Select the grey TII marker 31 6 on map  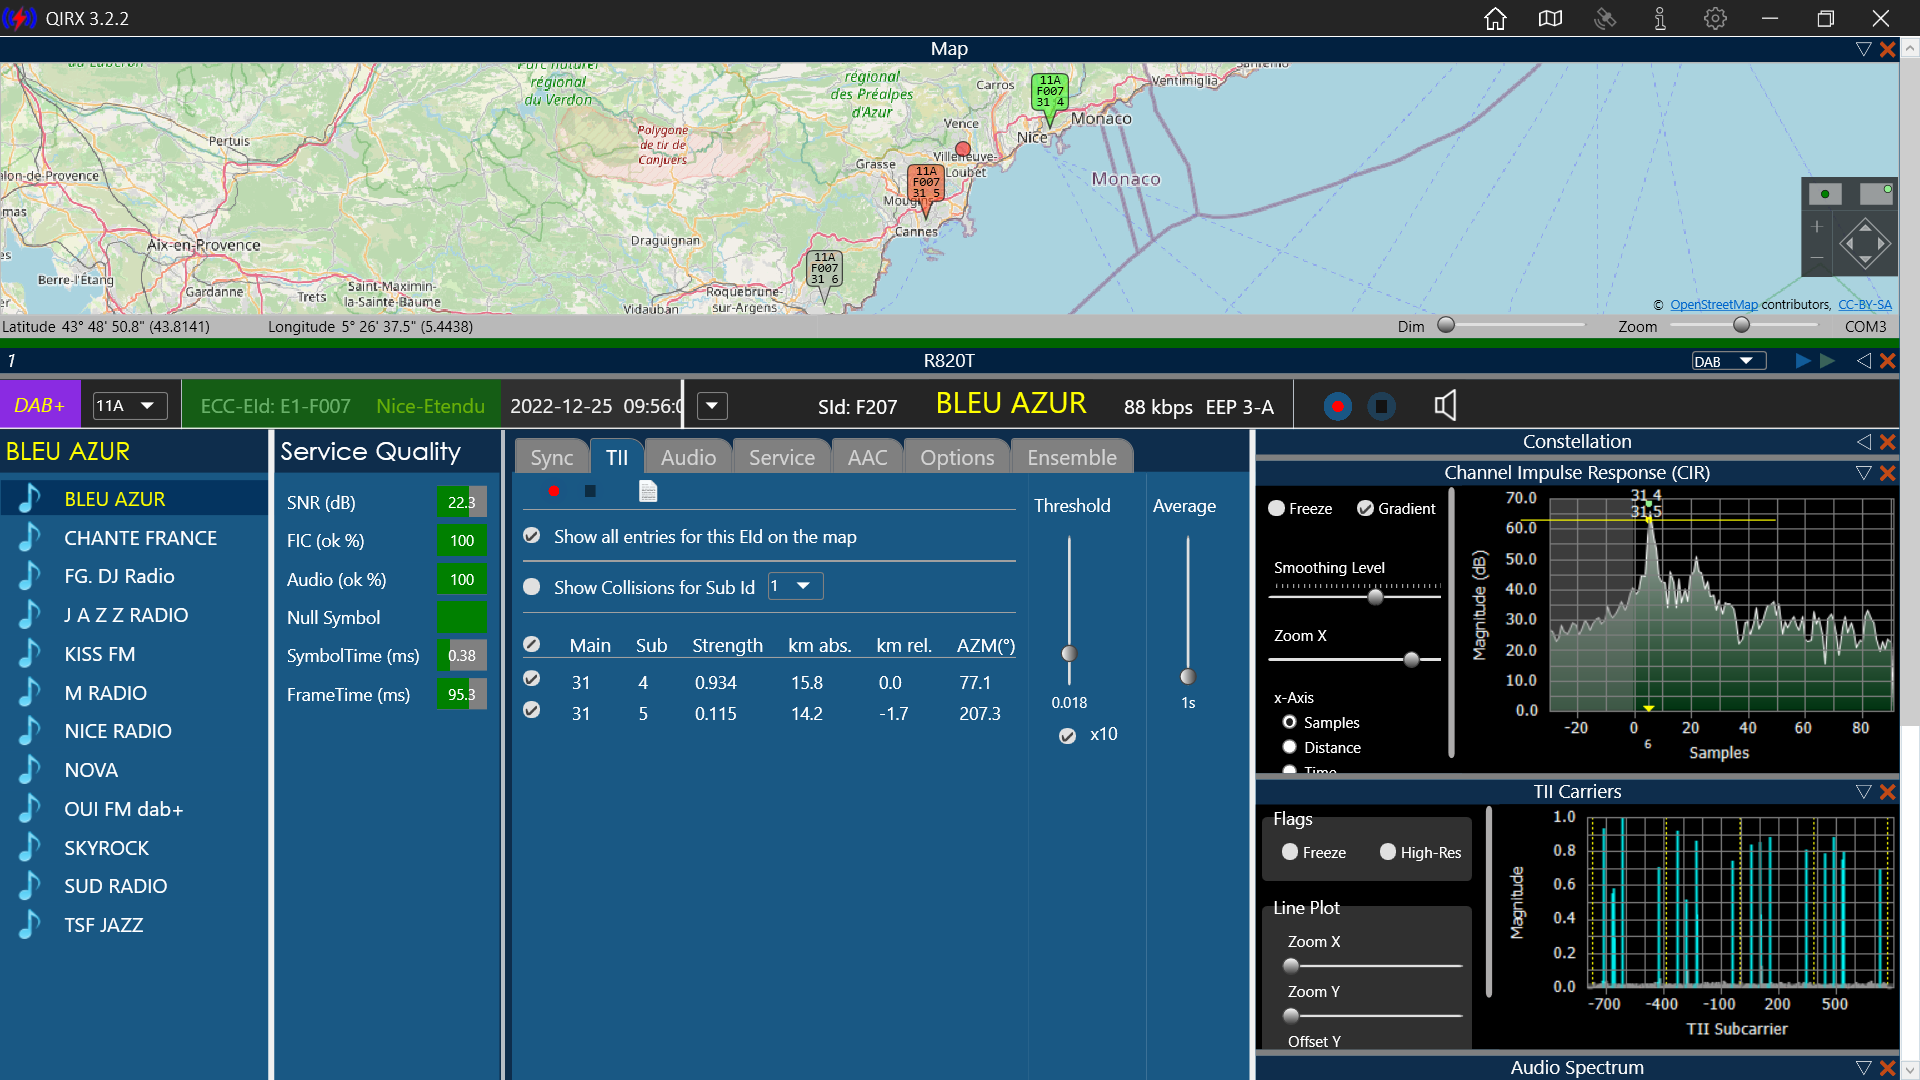(x=824, y=269)
